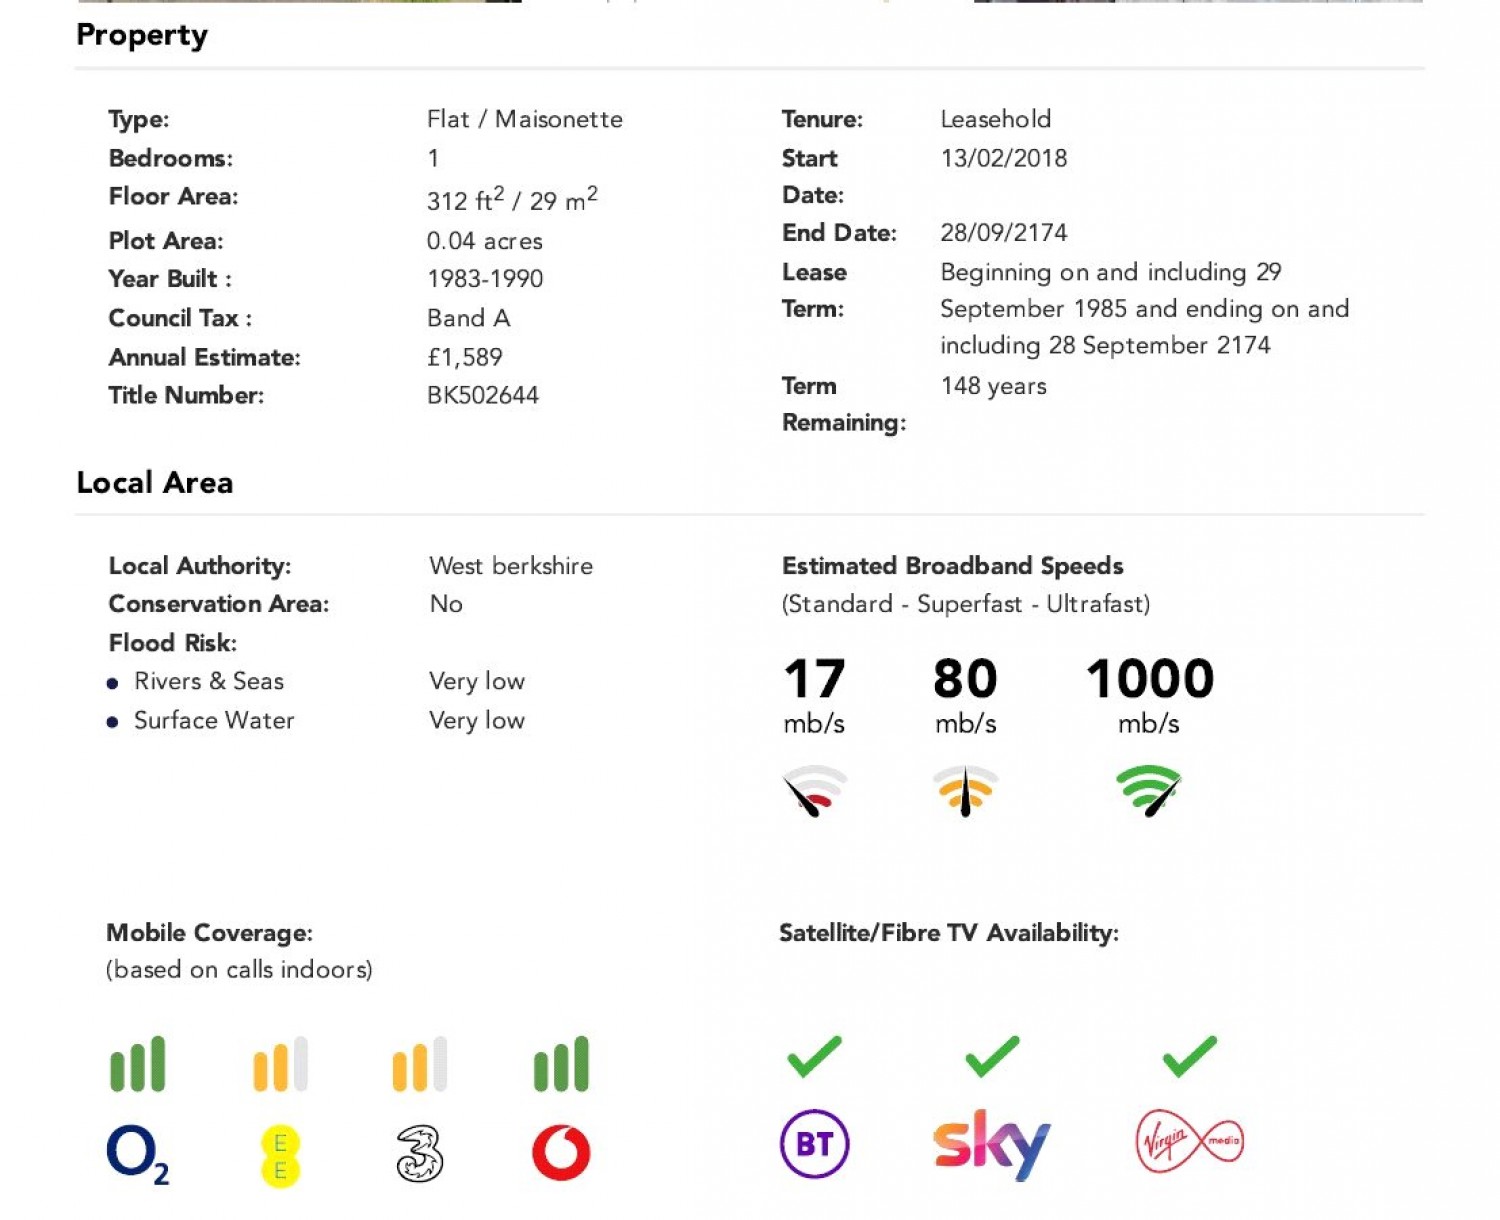Click the checkmark above Virgin Media
1500x1220 pixels.
pyautogui.click(x=1189, y=1057)
